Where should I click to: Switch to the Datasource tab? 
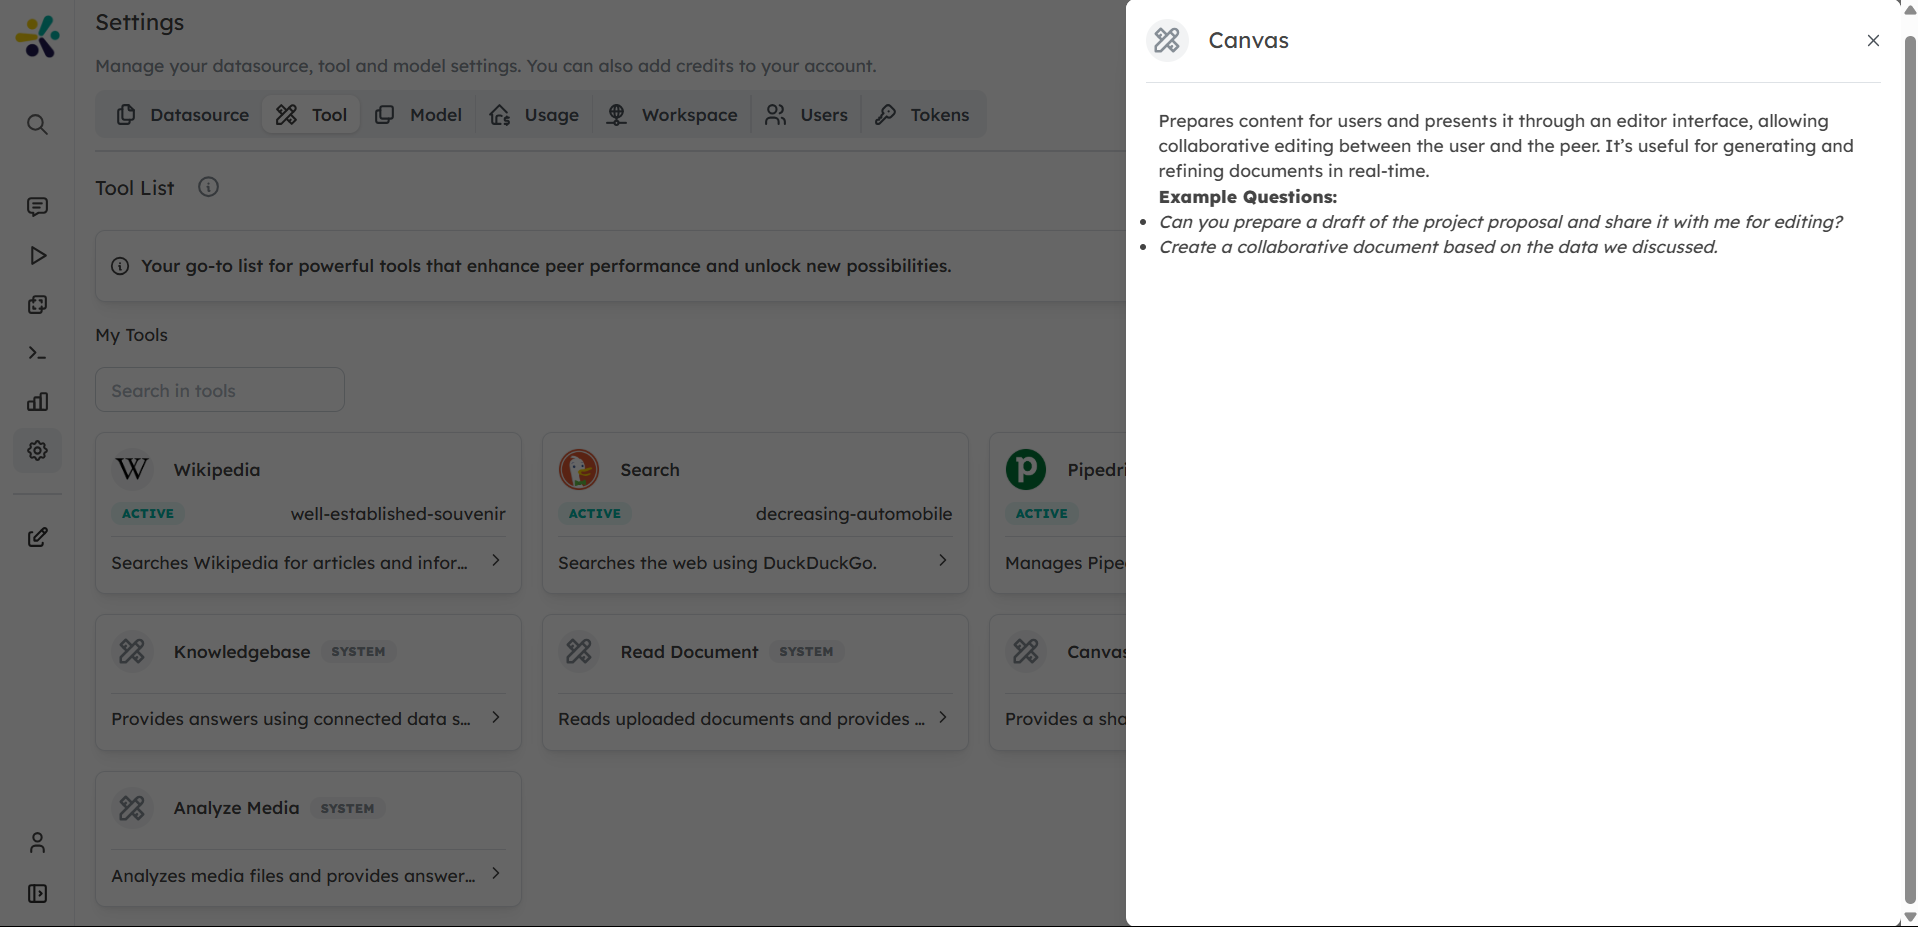coord(183,115)
